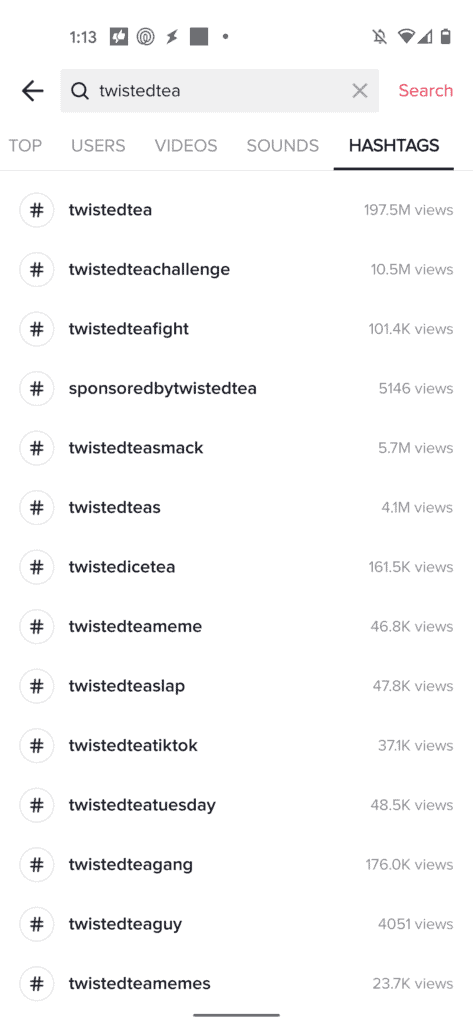Open the twistedteatuesday hashtag result

pyautogui.click(x=236, y=805)
